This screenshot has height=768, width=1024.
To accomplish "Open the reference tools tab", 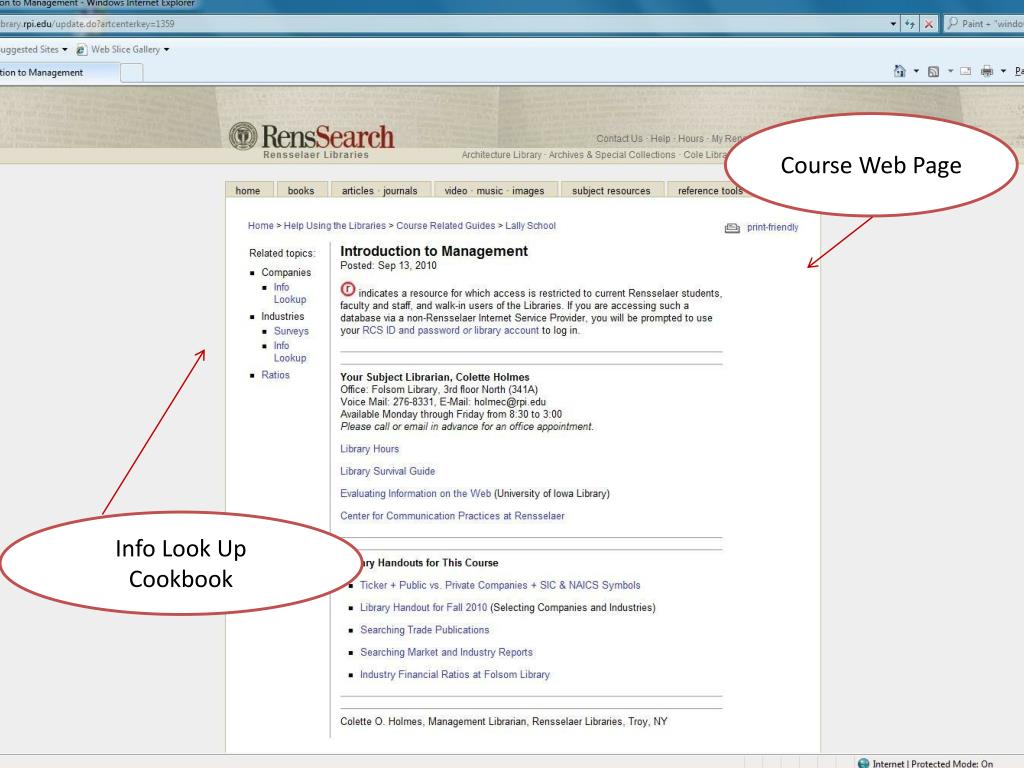I will pyautogui.click(x=711, y=191).
